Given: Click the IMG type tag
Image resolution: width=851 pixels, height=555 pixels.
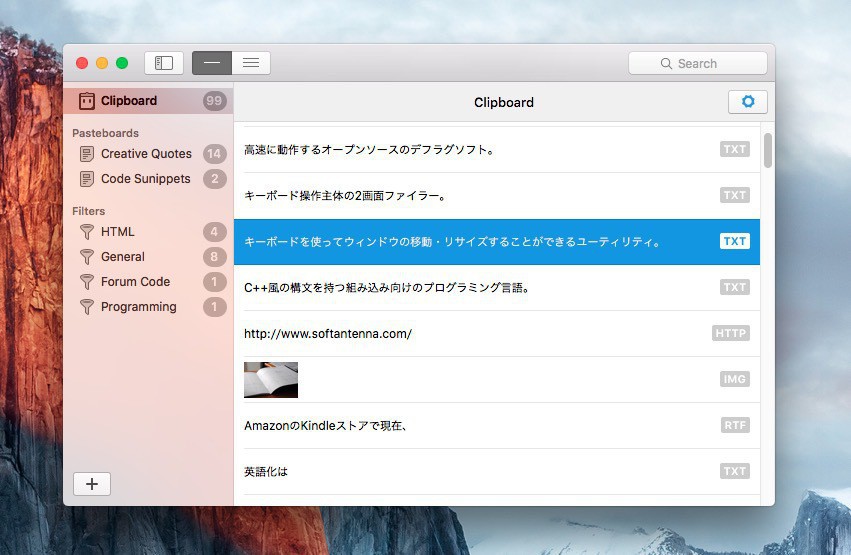Looking at the screenshot, I should 735,379.
